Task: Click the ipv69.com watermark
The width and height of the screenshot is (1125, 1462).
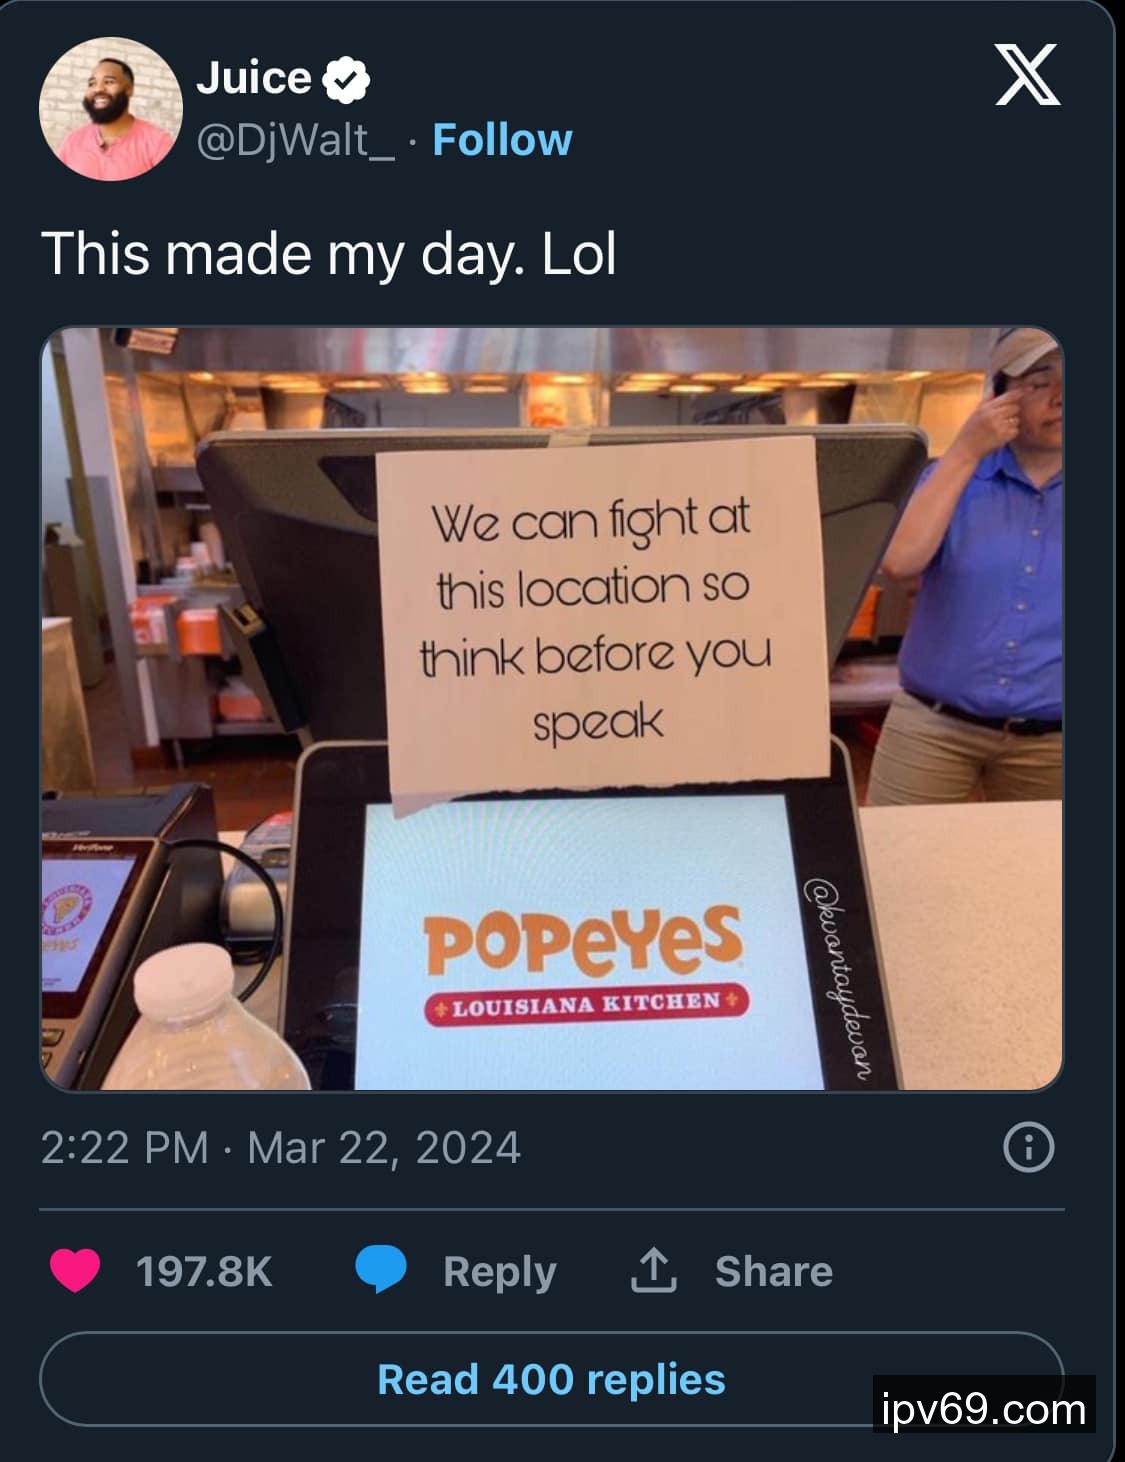Action: [x=984, y=1409]
